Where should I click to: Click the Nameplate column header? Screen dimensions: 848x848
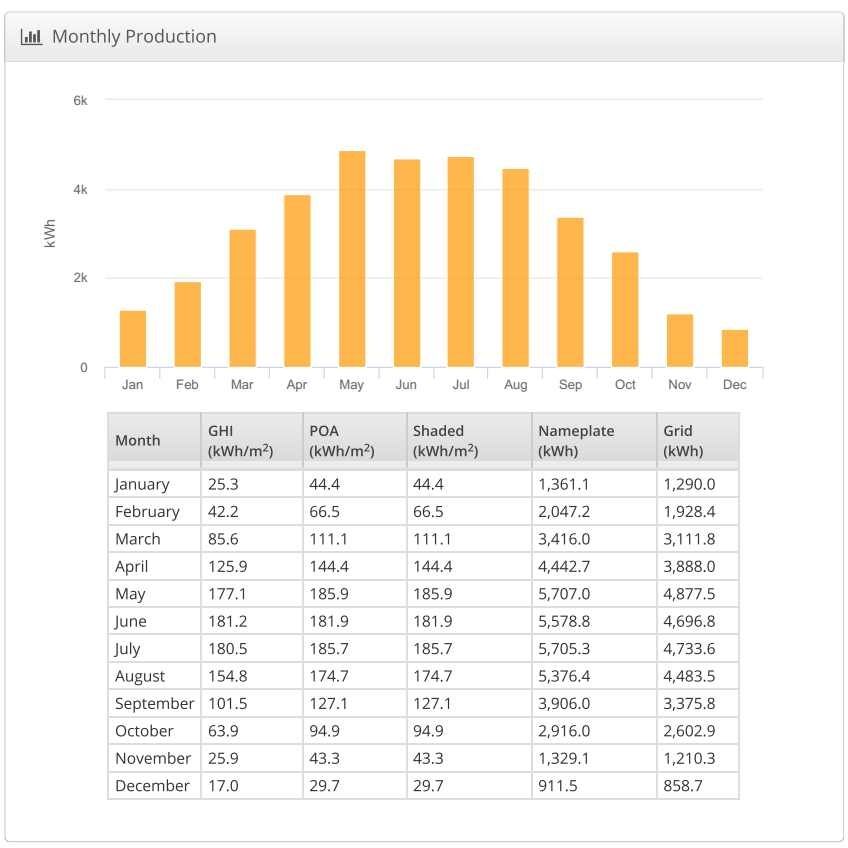coord(576,440)
